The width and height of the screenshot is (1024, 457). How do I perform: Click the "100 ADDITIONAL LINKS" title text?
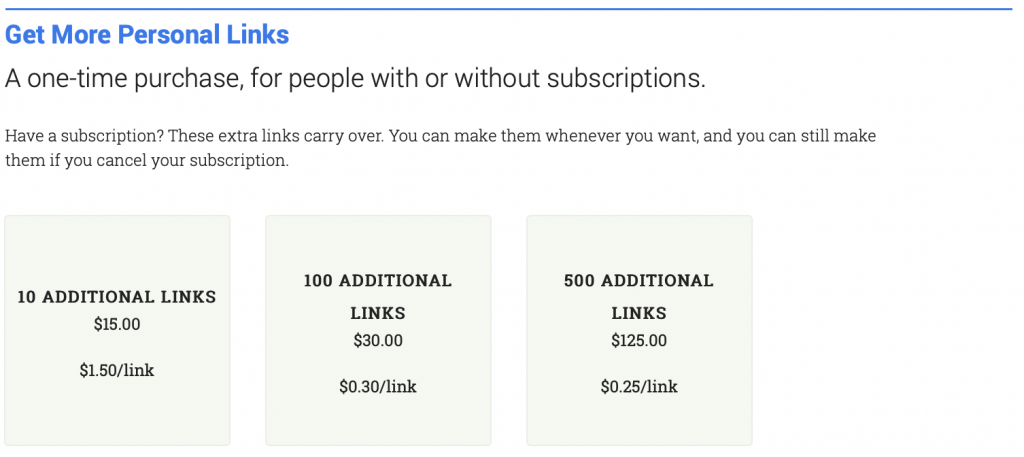(x=378, y=296)
